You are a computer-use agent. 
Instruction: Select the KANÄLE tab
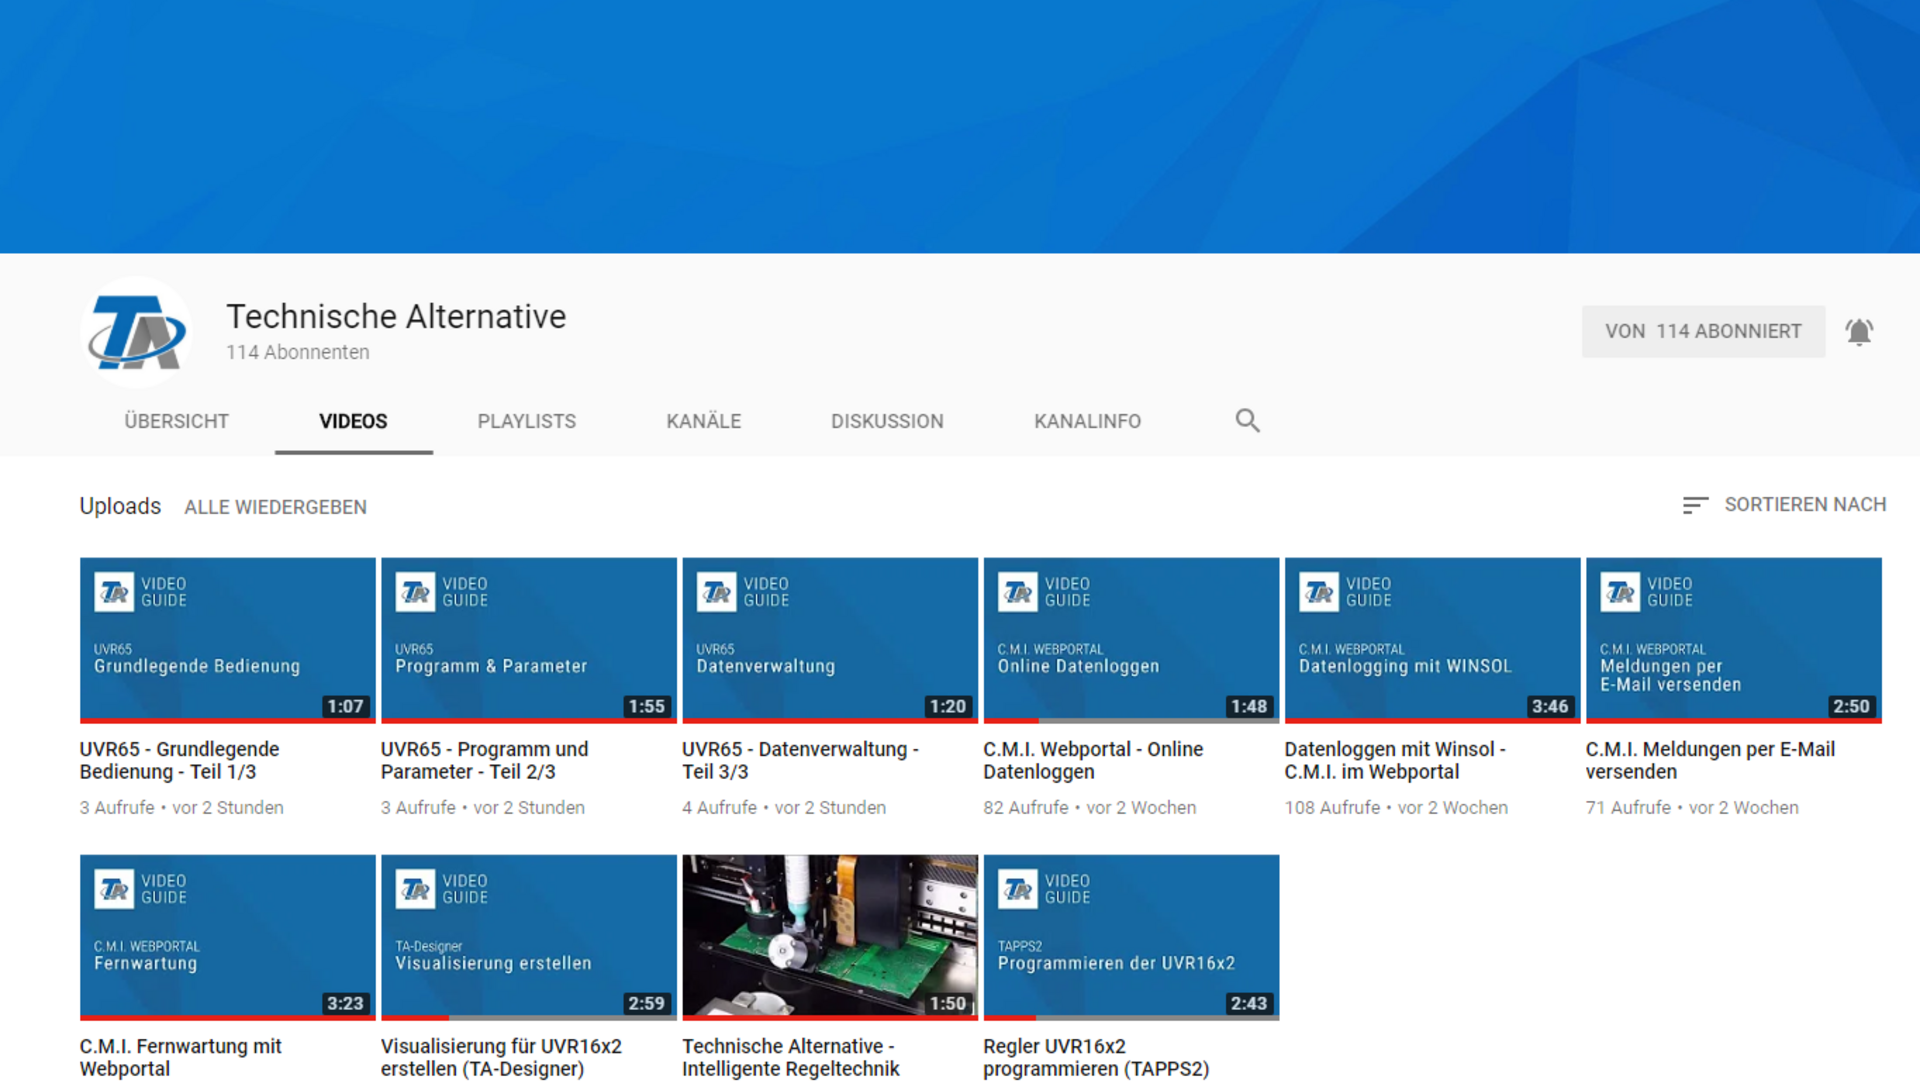[703, 422]
